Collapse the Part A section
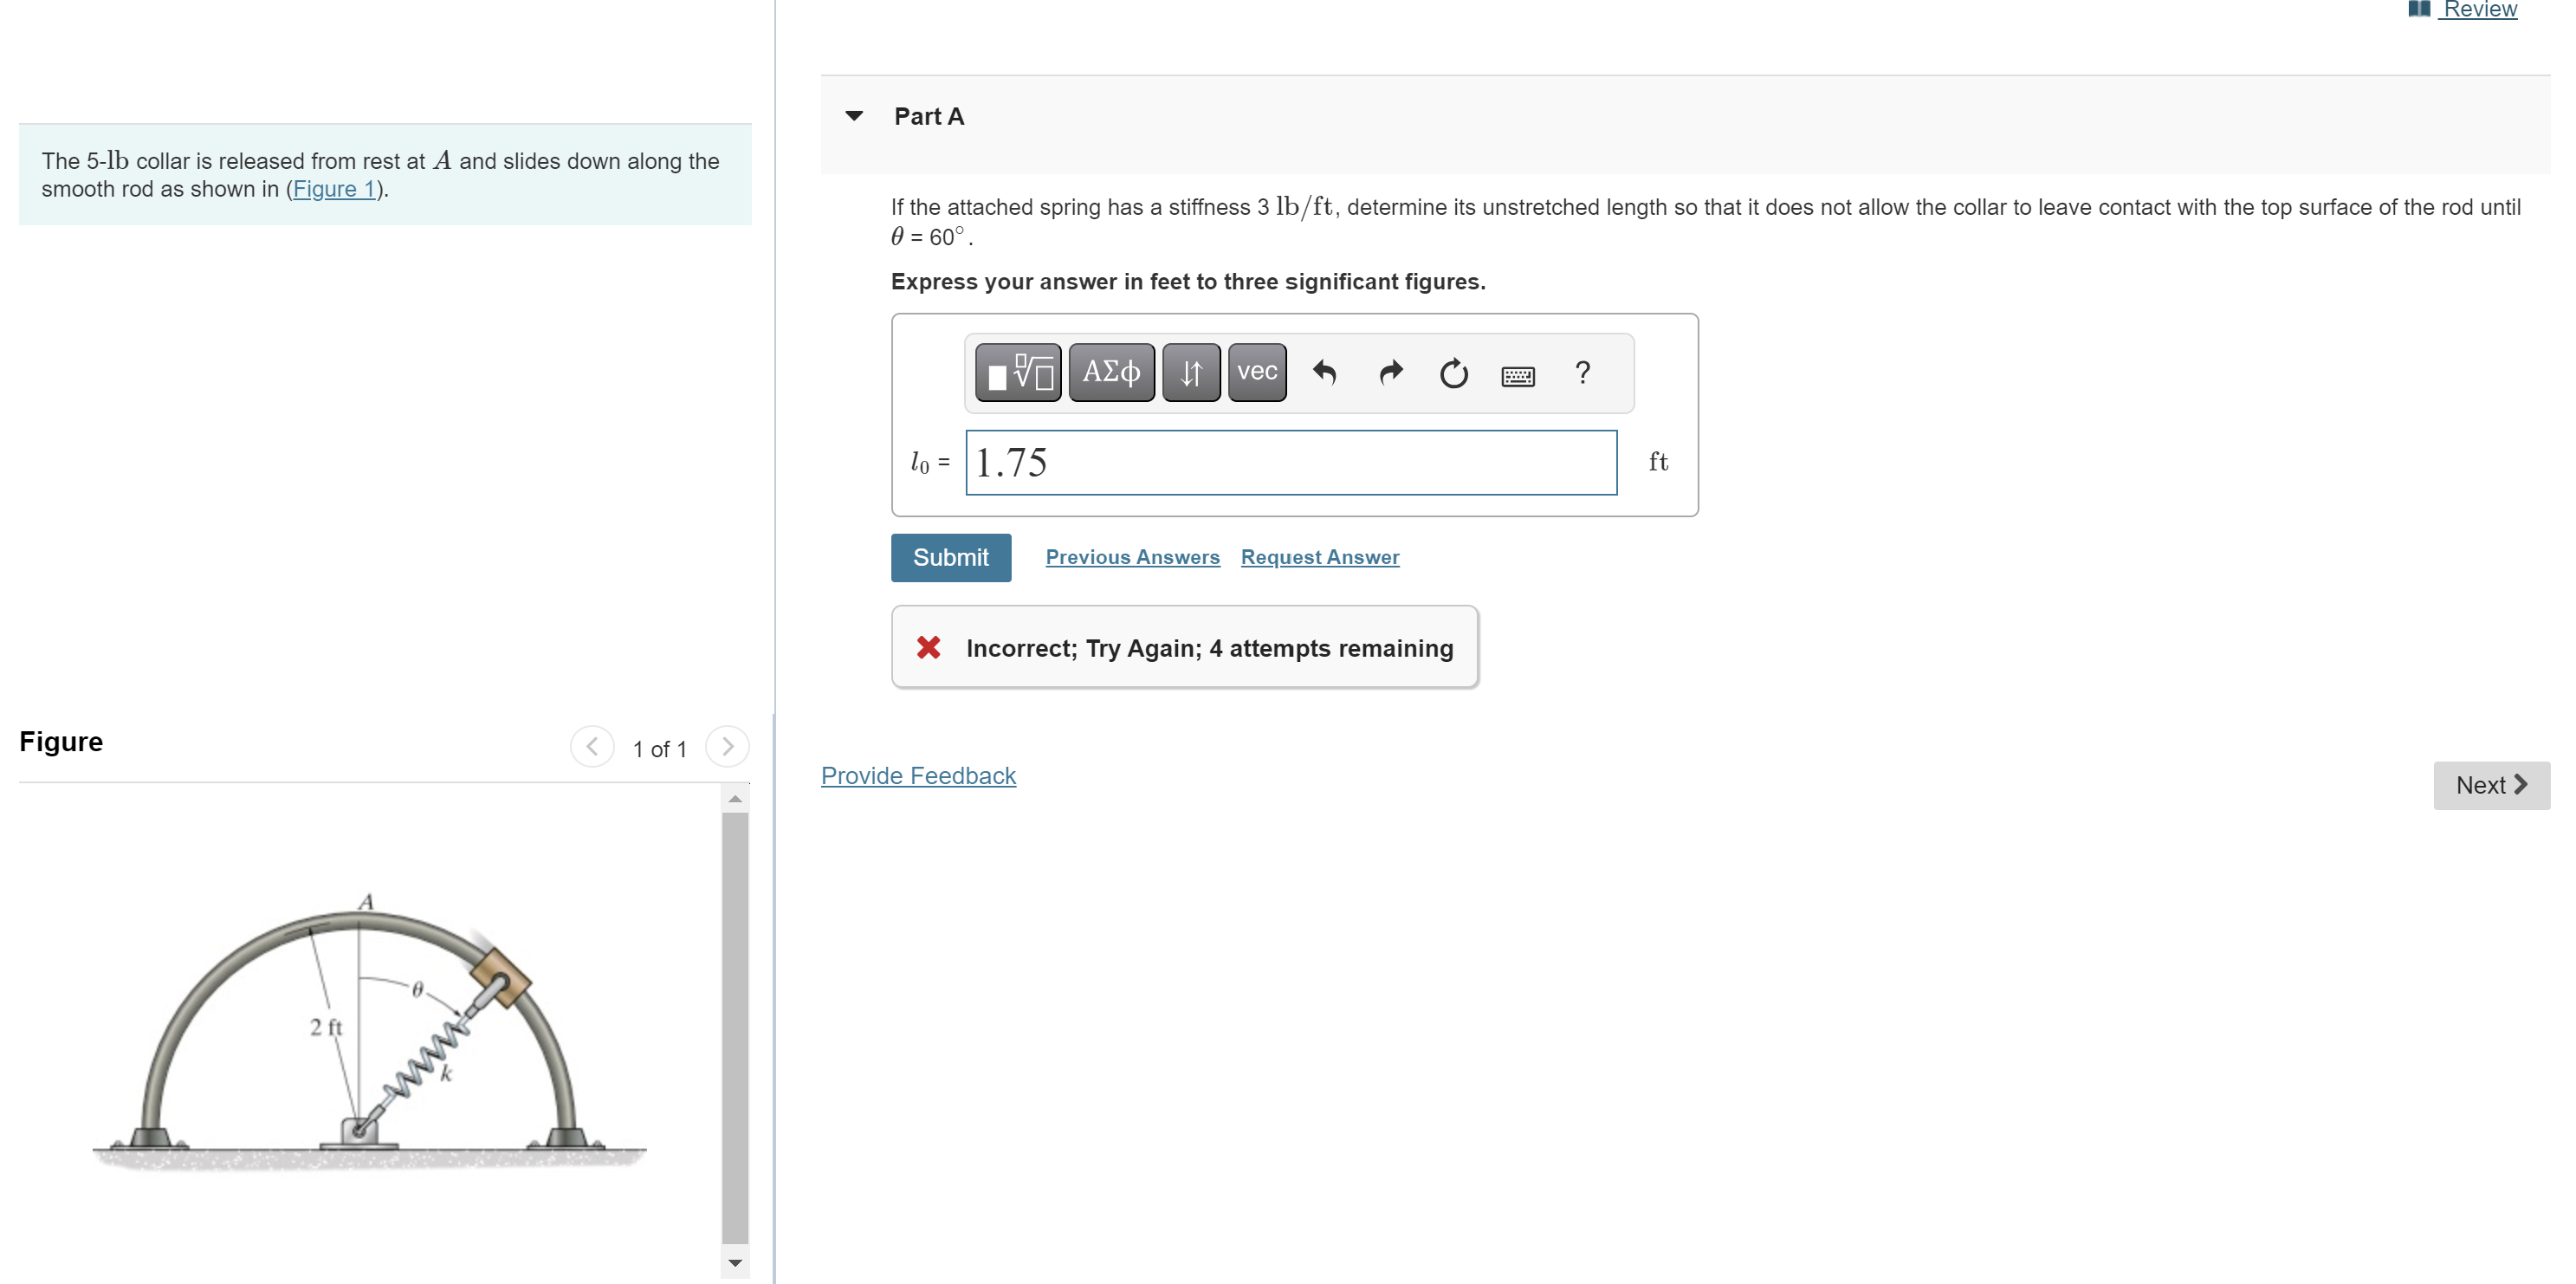2576x1284 pixels. click(x=854, y=116)
